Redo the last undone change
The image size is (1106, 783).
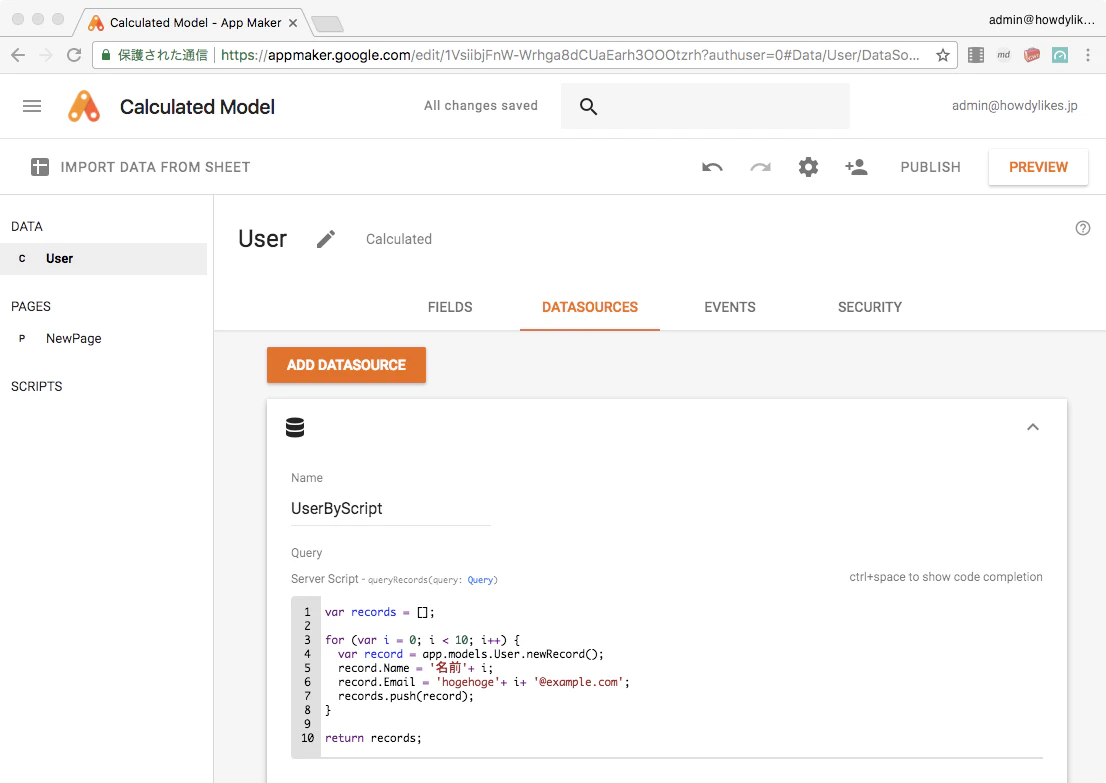760,167
